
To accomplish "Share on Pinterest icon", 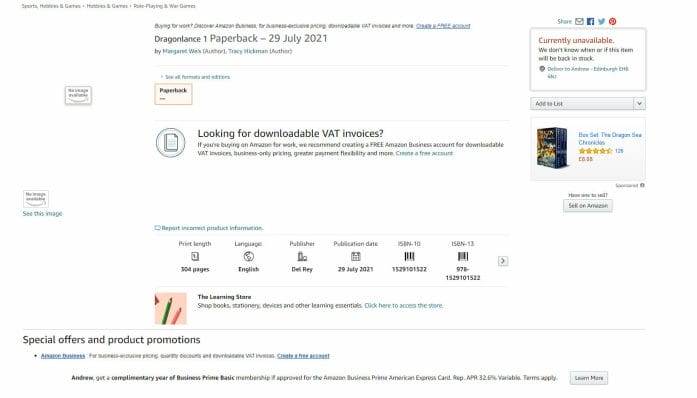I will pyautogui.click(x=613, y=21).
